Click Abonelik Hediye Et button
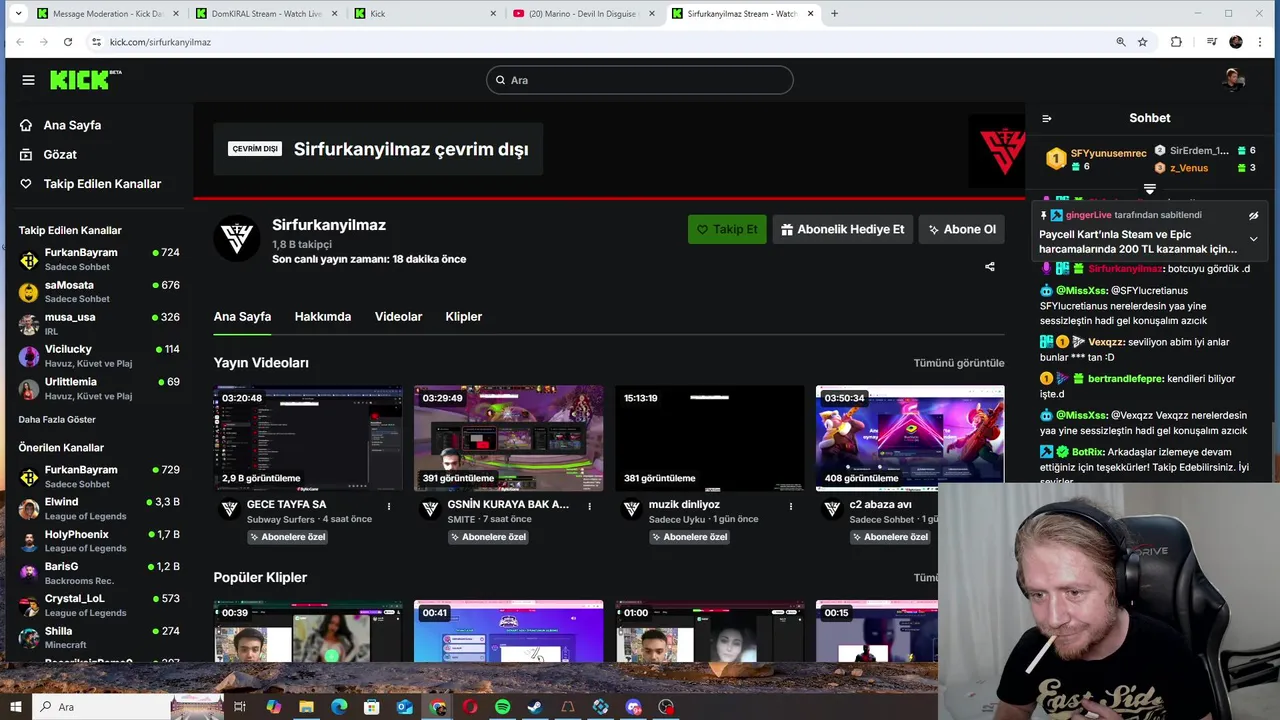 843,229
